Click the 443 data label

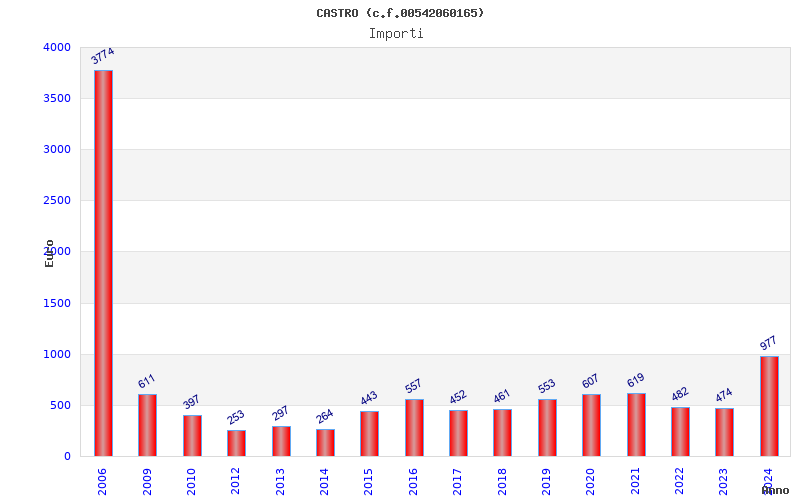click(x=369, y=397)
